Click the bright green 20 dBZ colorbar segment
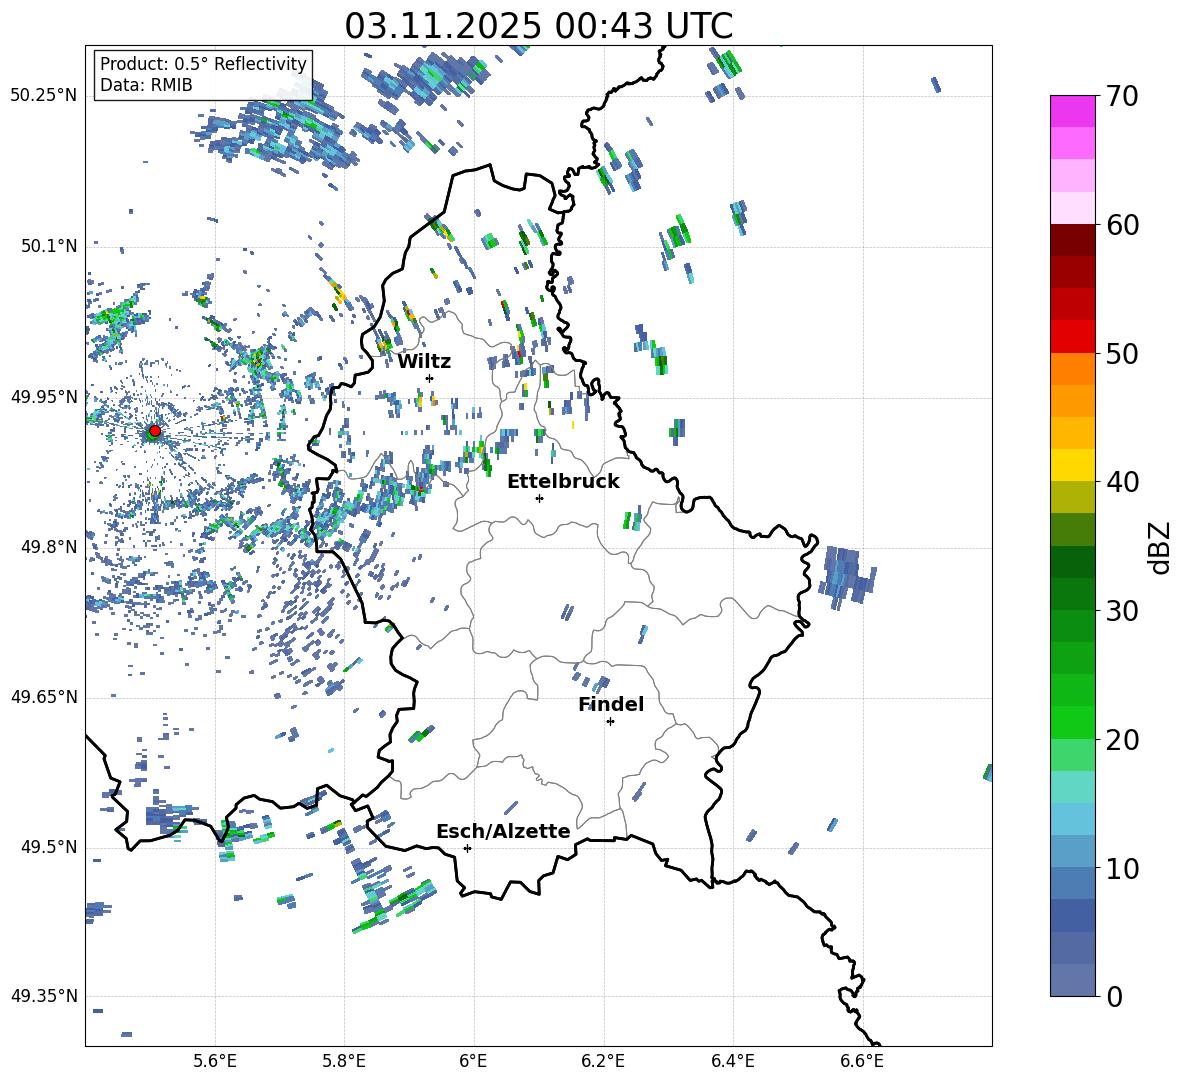 coord(1072,722)
